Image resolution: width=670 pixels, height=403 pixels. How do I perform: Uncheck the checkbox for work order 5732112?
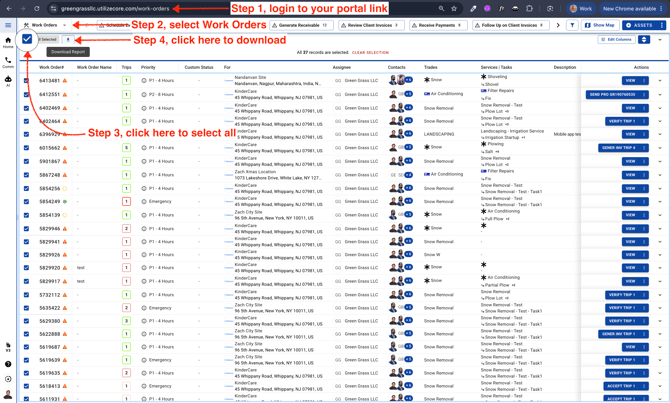(x=26, y=295)
